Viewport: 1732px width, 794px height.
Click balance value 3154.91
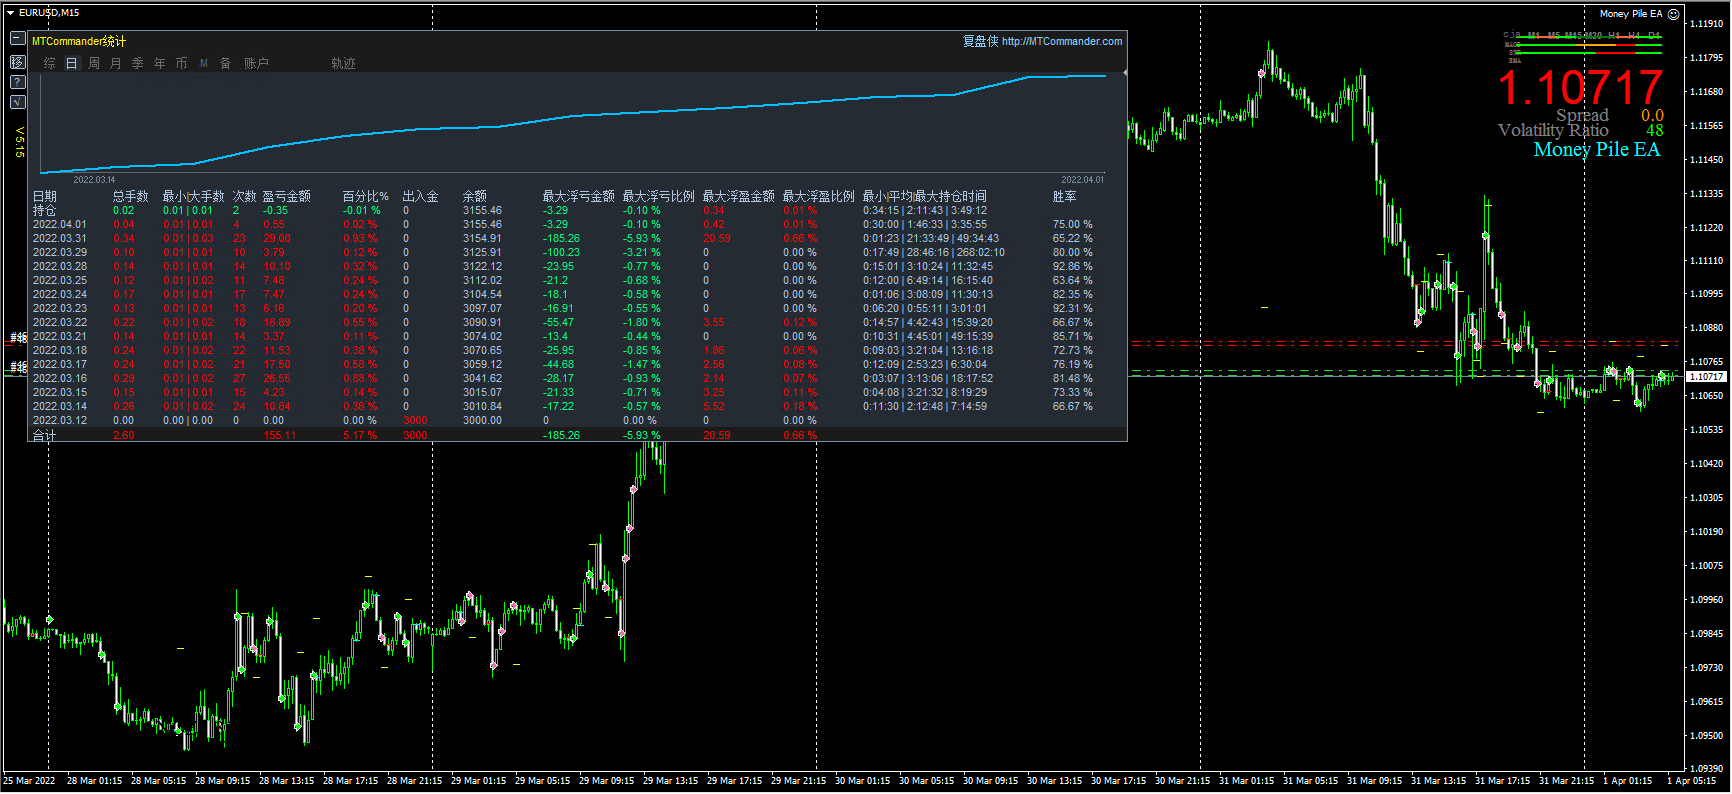pos(482,238)
